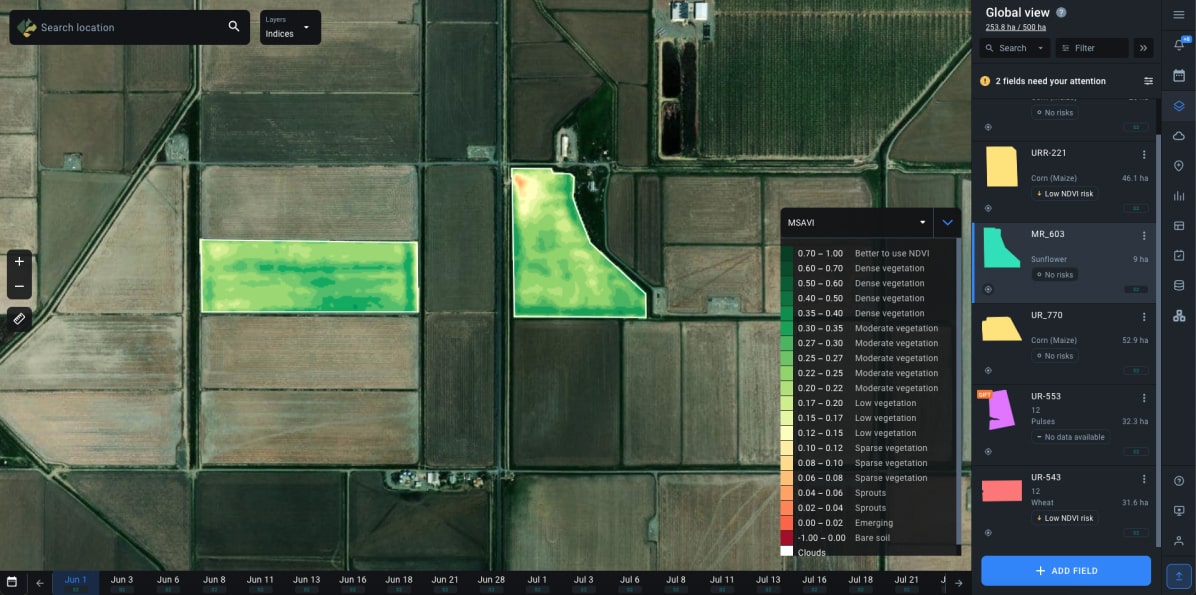Click the 2 fields need your attention notice
The width and height of the screenshot is (1196, 595).
[x=1050, y=81]
